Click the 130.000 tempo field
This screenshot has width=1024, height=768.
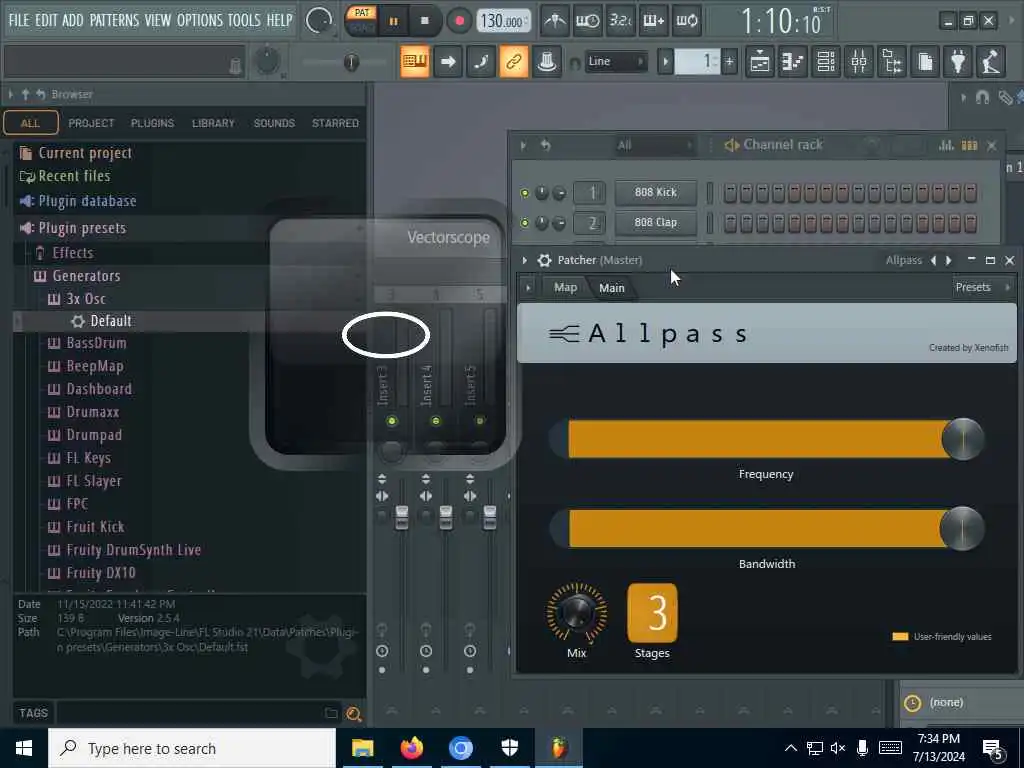(x=502, y=21)
